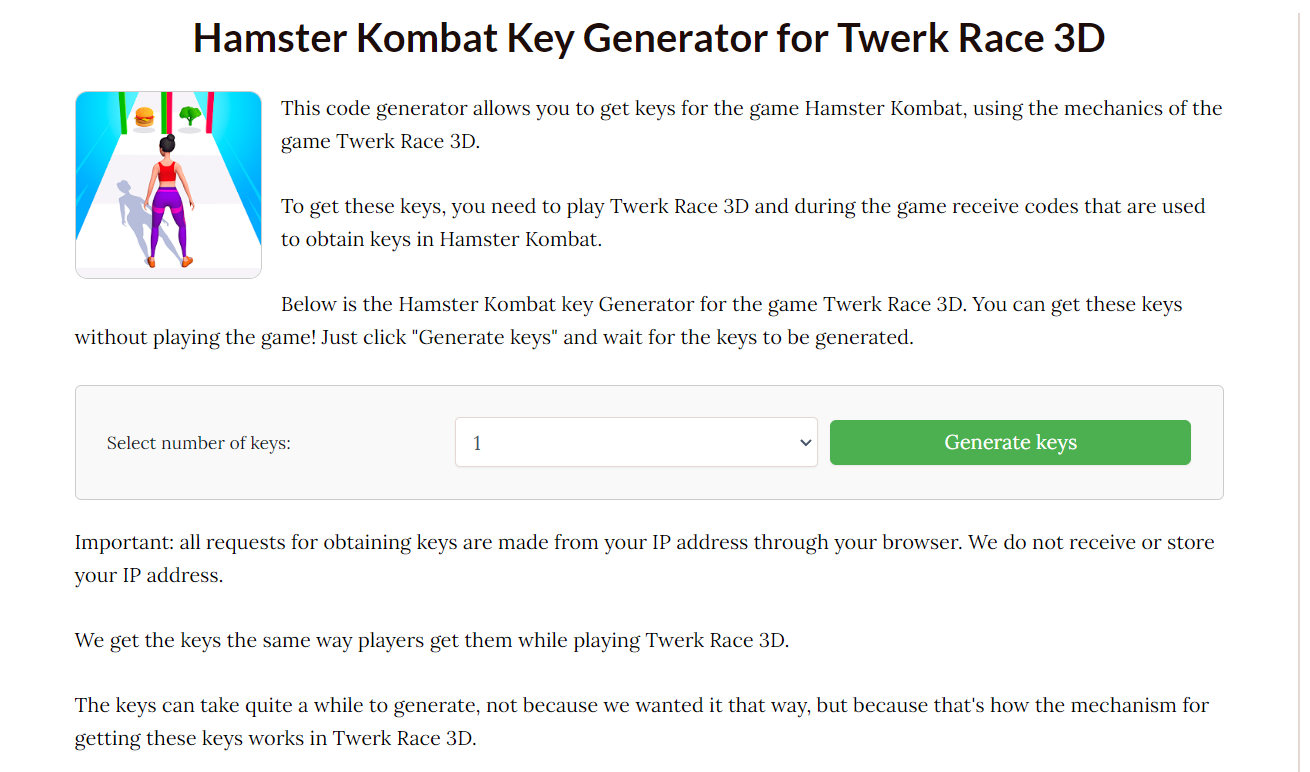Viewport: 1310px width, 772px height.
Task: Click the "without playing the game!" sentence
Action: coord(195,337)
